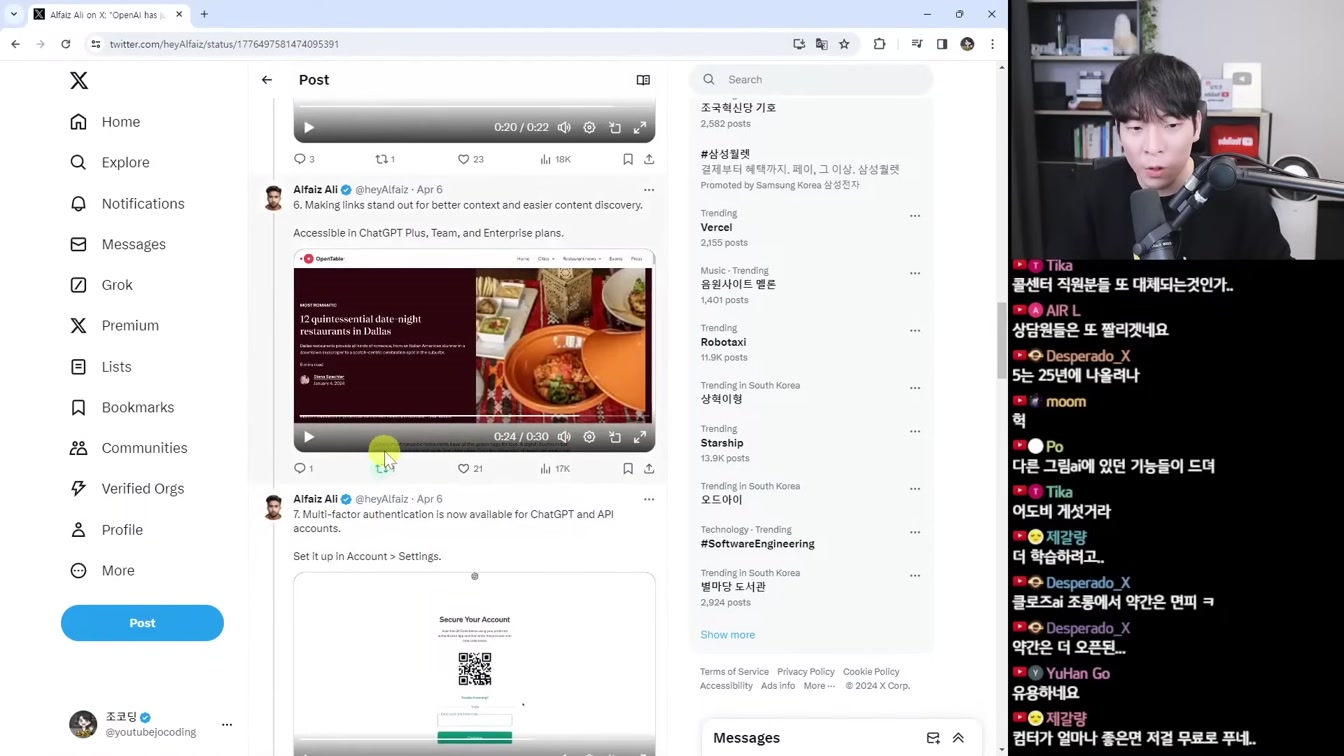Play the OpenTable video at 0:24
This screenshot has height=756, width=1344.
[309, 437]
